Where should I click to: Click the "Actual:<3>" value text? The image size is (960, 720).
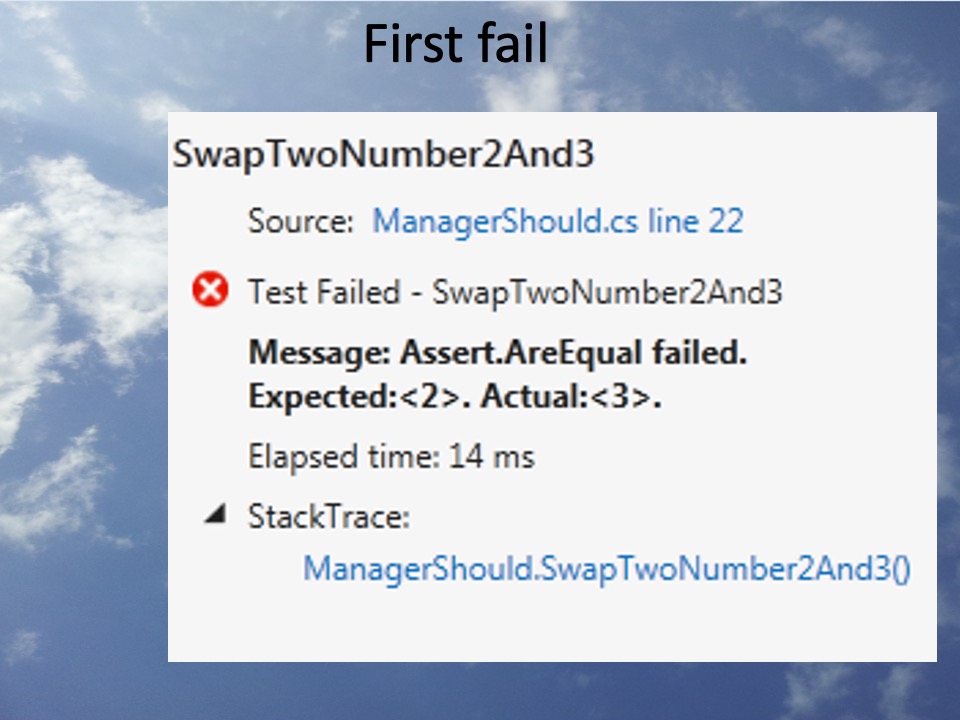[x=571, y=397]
